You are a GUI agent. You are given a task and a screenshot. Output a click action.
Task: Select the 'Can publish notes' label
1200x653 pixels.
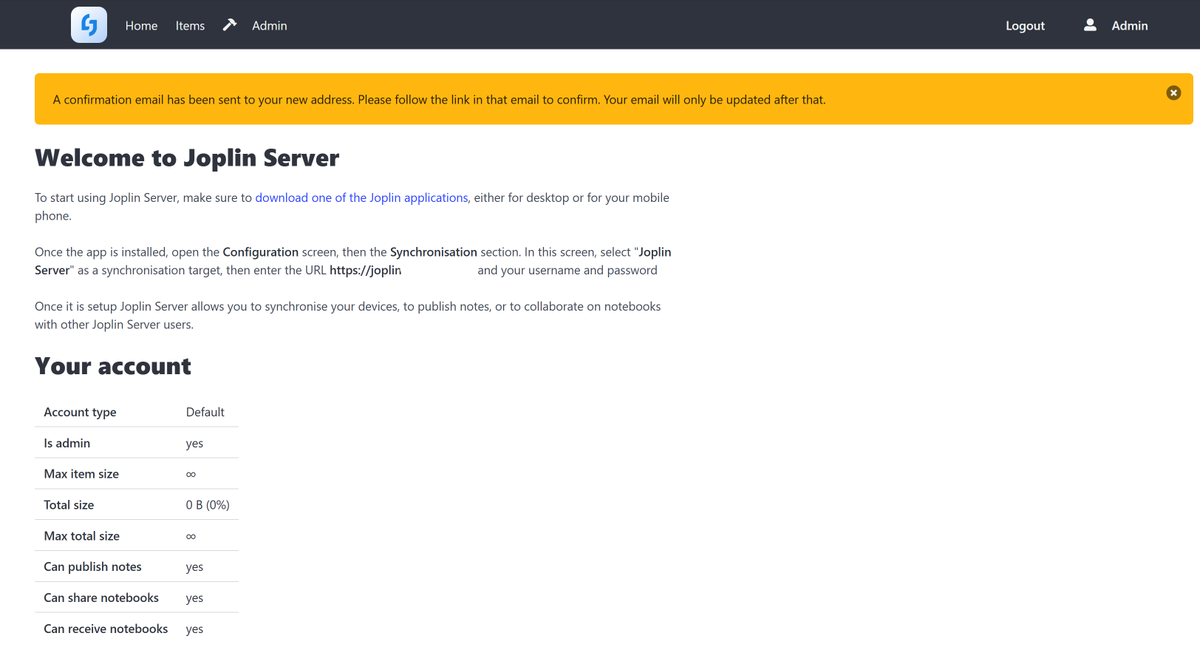tap(93, 567)
